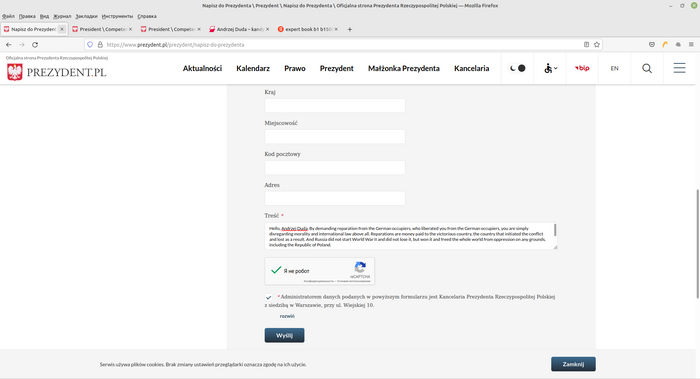Close the 'Napisz do Prezydenta' tab
Viewport: 700px width, 379px height.
62,29
